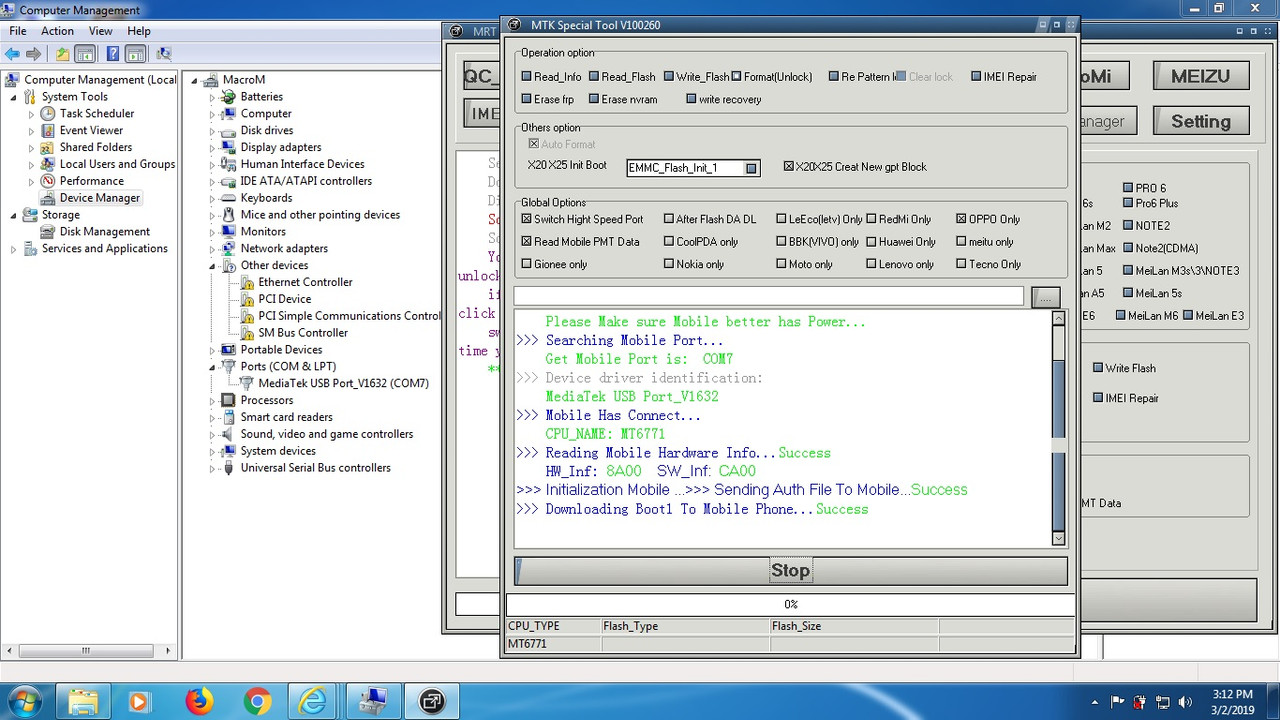This screenshot has height=720, width=1280.
Task: Select the Shared Folders icon
Action: [x=48, y=148]
